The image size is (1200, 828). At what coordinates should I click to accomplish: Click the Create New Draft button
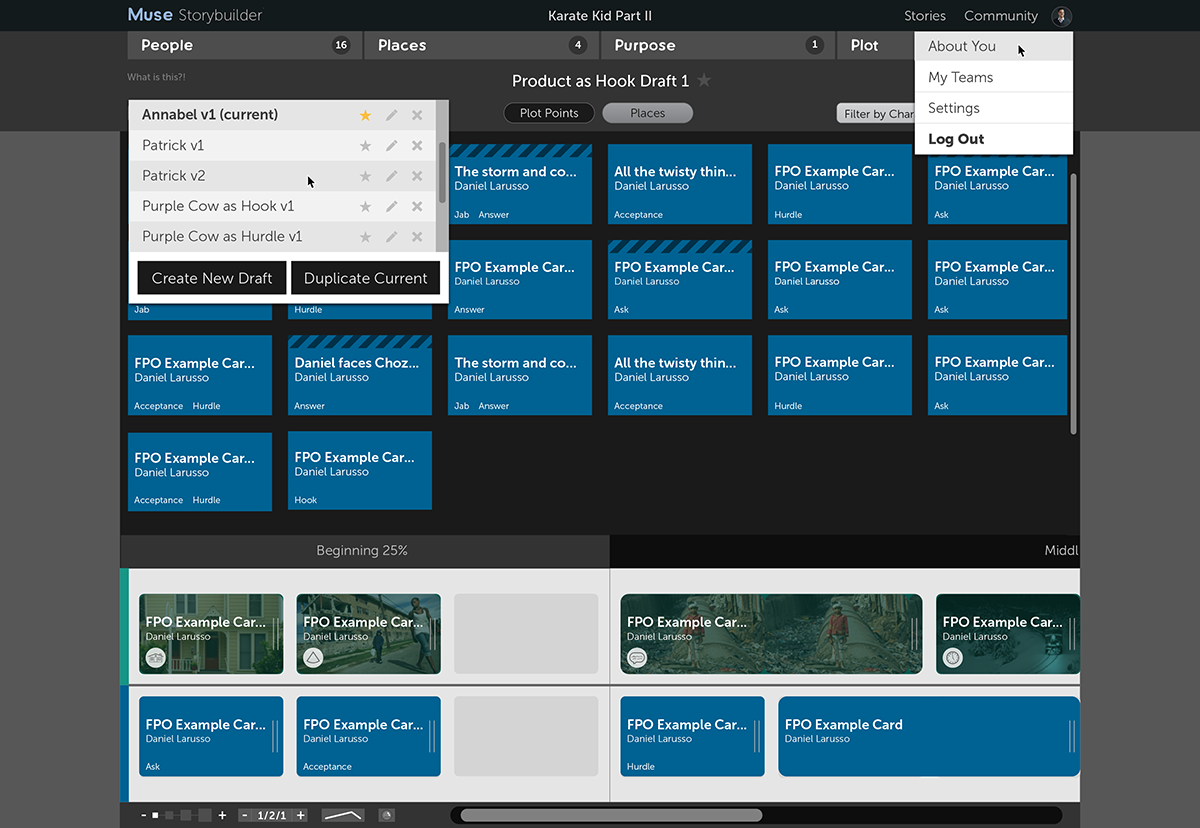(212, 278)
